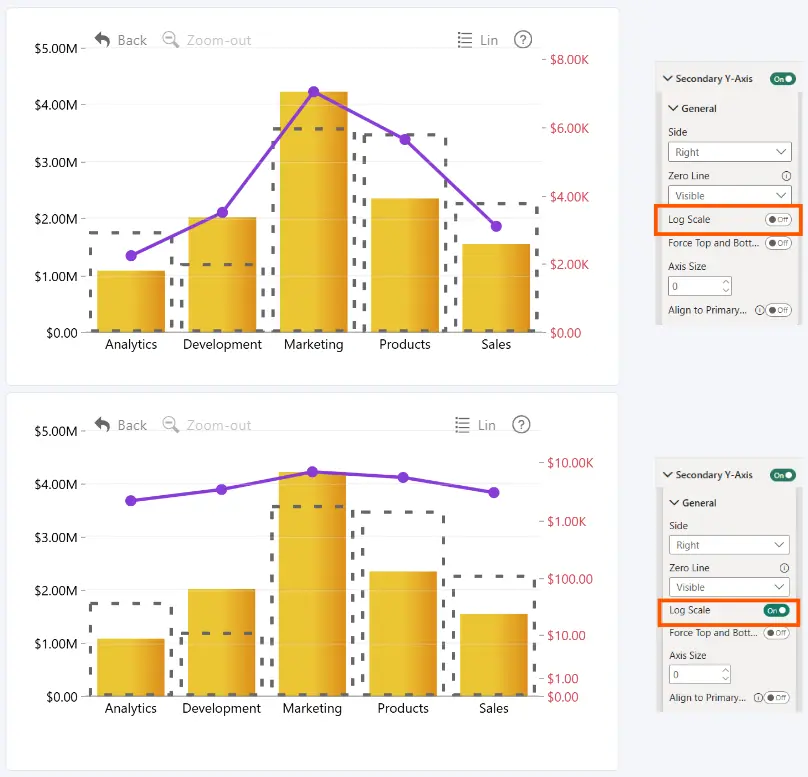Screen dimensions: 808x777
Task: Click the Lin scale icon in upper chart
Action: click(465, 40)
